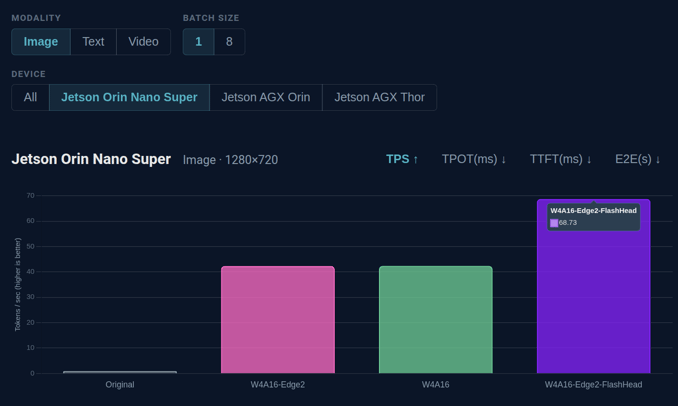Select Jetson Orin Nano Super device
Viewport: 678px width, 406px height.
[x=129, y=98]
